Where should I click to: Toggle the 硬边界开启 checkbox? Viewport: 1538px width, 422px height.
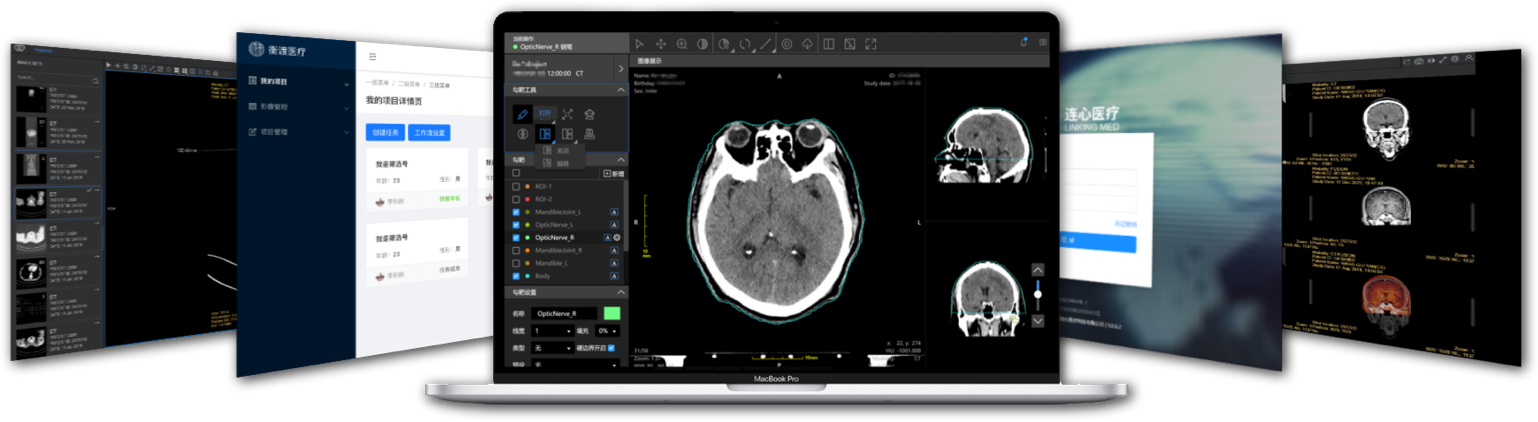pos(611,348)
